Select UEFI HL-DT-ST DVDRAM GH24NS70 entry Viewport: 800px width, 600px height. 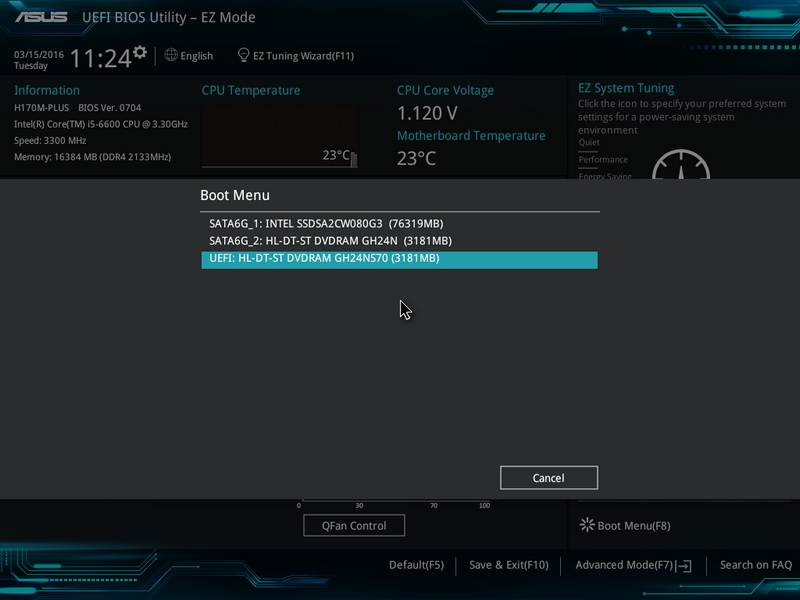[x=399, y=260]
